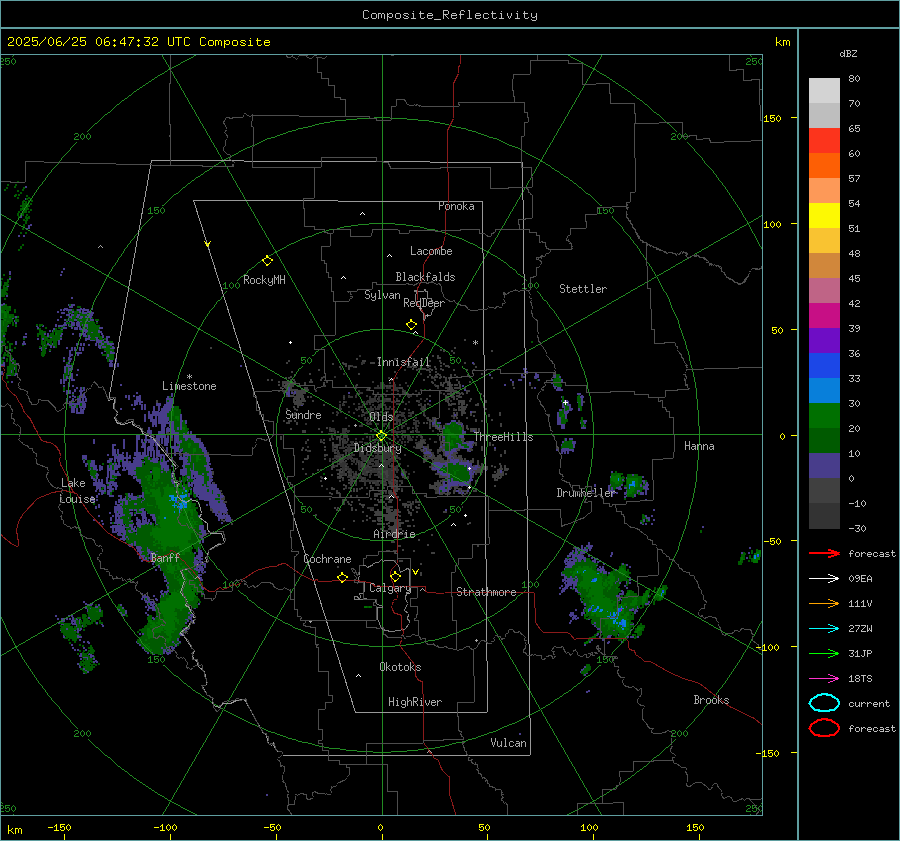The image size is (900, 841).
Task: Click the Hanna map label
Action: [x=699, y=446]
